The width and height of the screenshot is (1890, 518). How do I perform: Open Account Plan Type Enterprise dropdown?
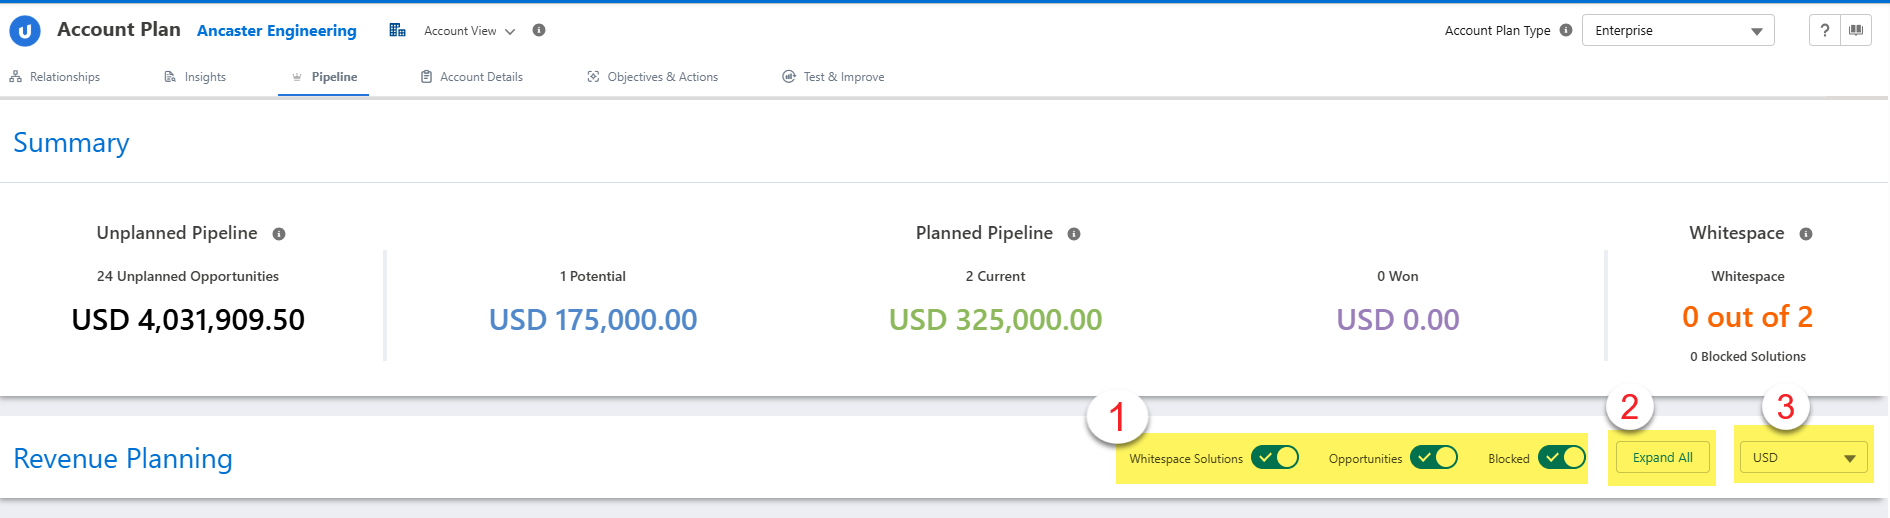1678,31
